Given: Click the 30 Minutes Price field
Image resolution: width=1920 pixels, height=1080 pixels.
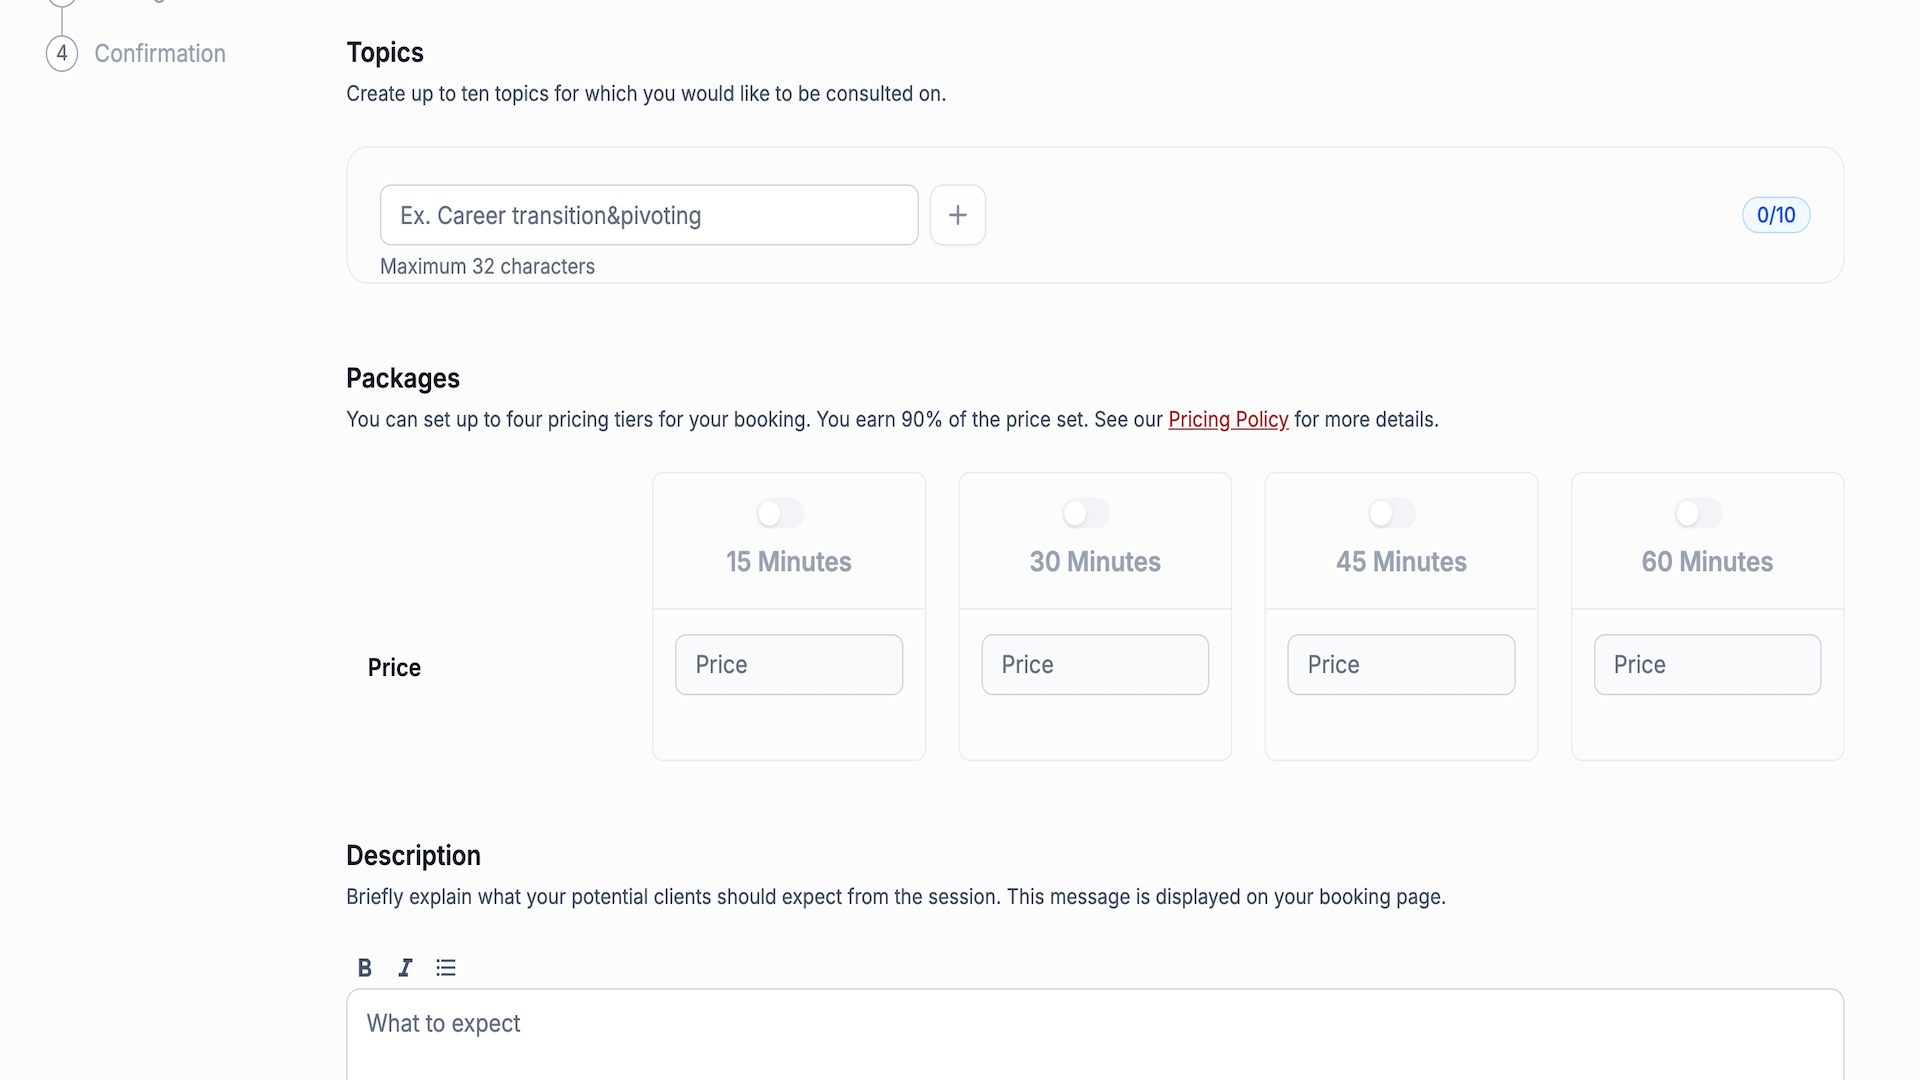Looking at the screenshot, I should pos(1095,665).
